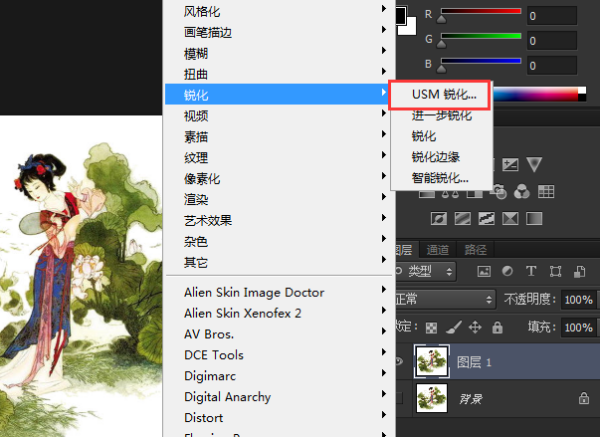Switch to the 通道 tab
Image resolution: width=600 pixels, height=437 pixels.
(437, 250)
